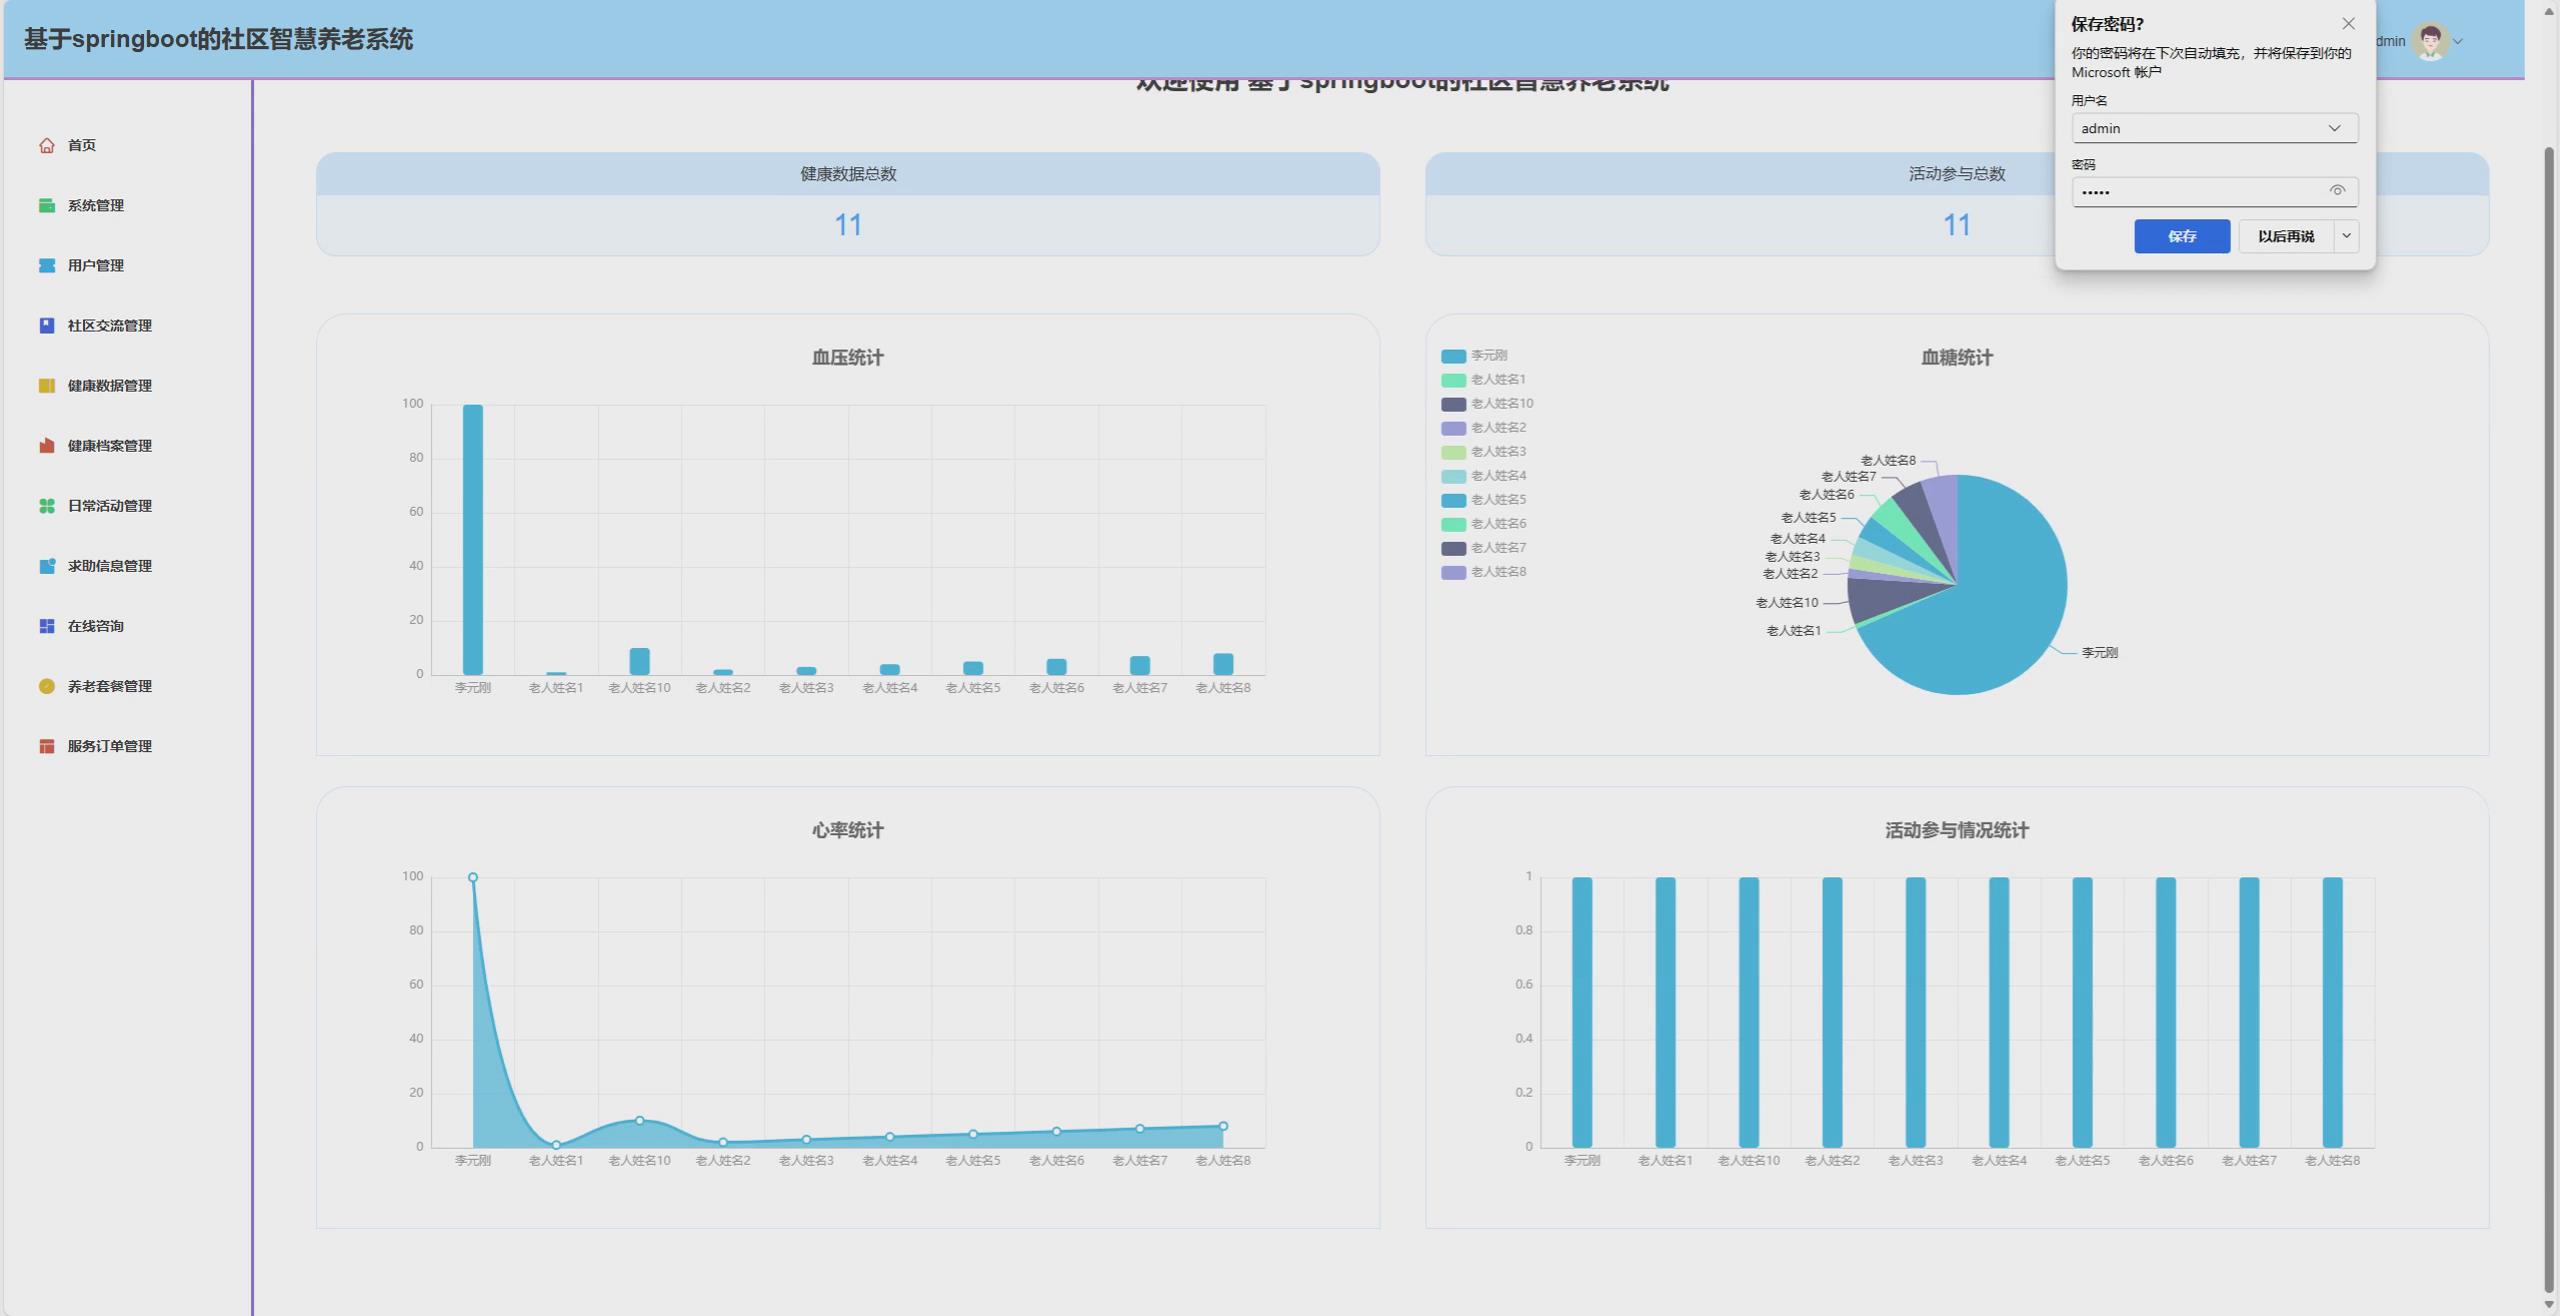The width and height of the screenshot is (2560, 1316).
Task: Click the home icon beside 首页
Action: (x=46, y=146)
